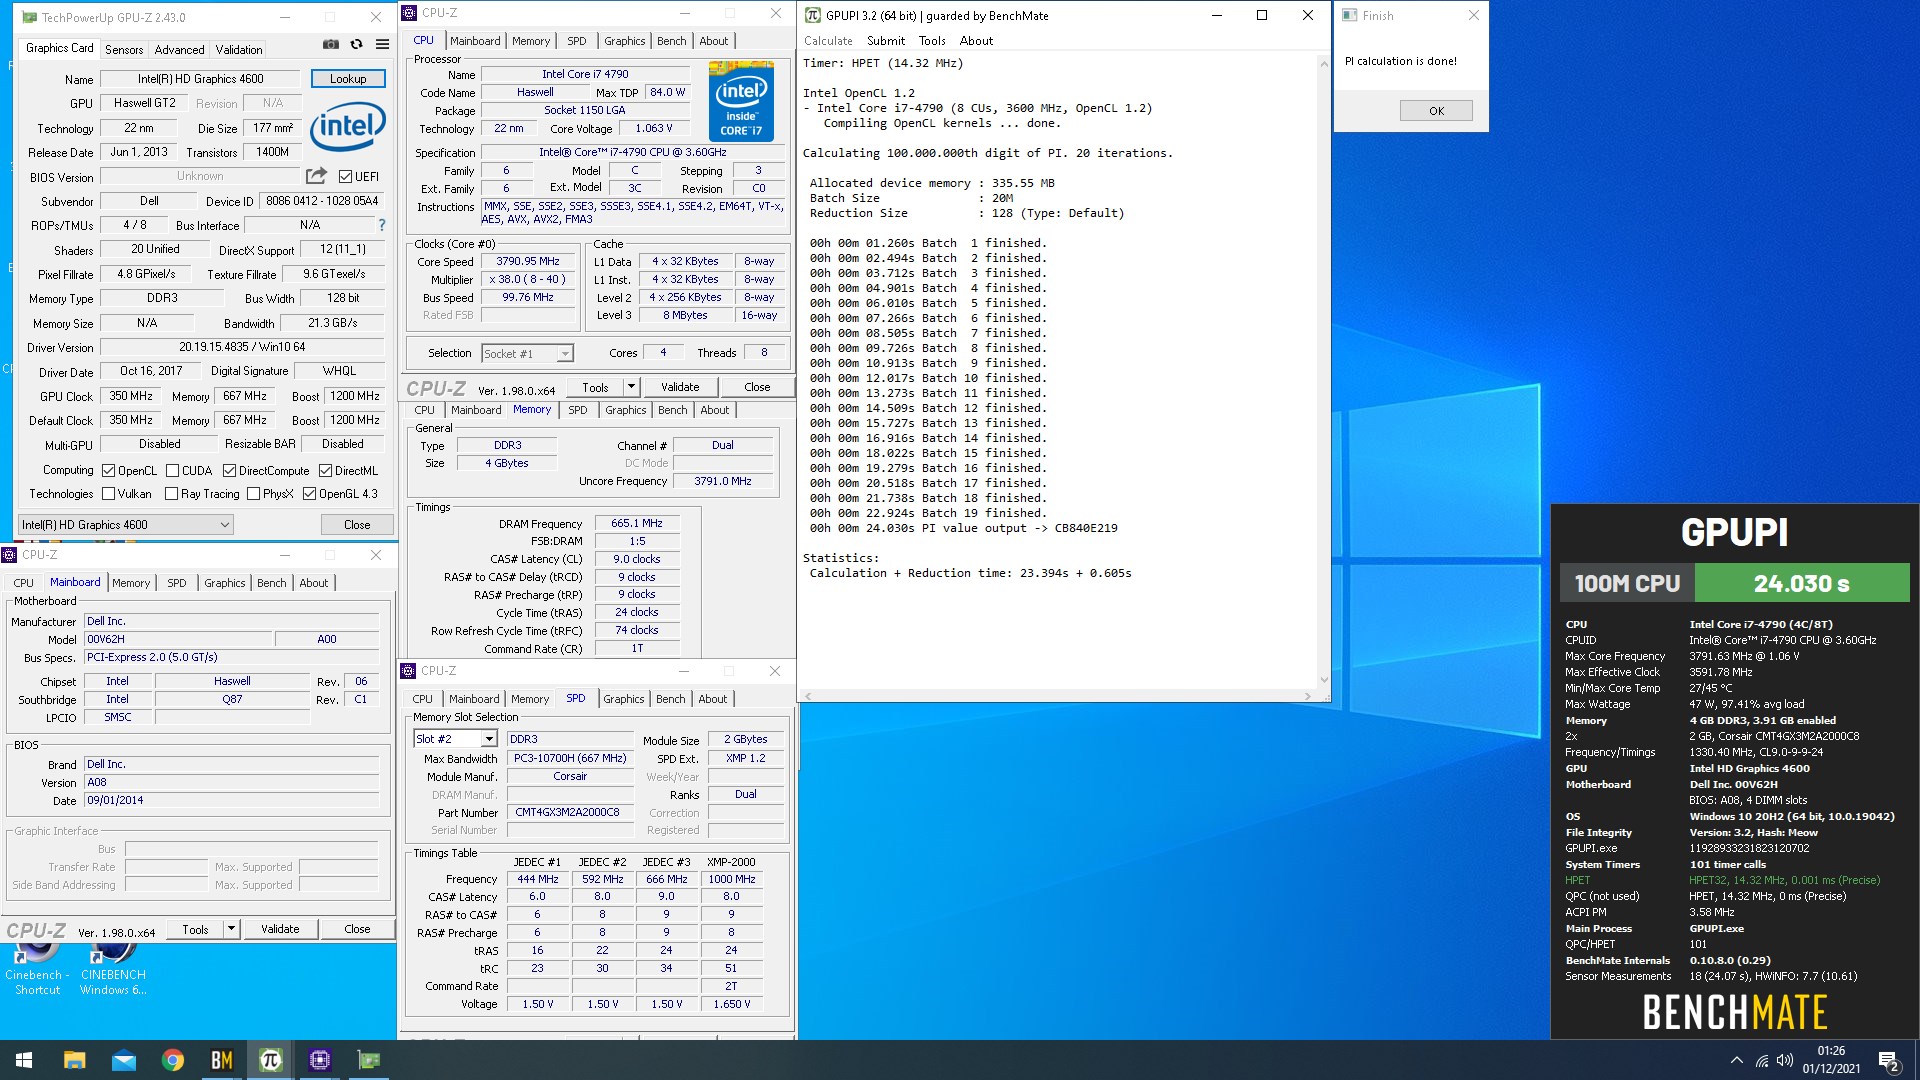1920x1080 pixels.
Task: Click OK in the Finish dialog
Action: click(1436, 111)
